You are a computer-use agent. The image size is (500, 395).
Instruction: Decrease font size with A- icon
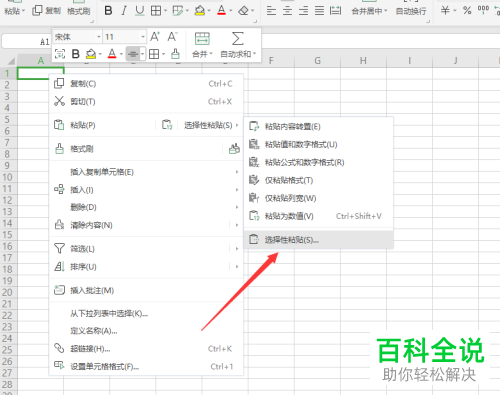tap(172, 36)
